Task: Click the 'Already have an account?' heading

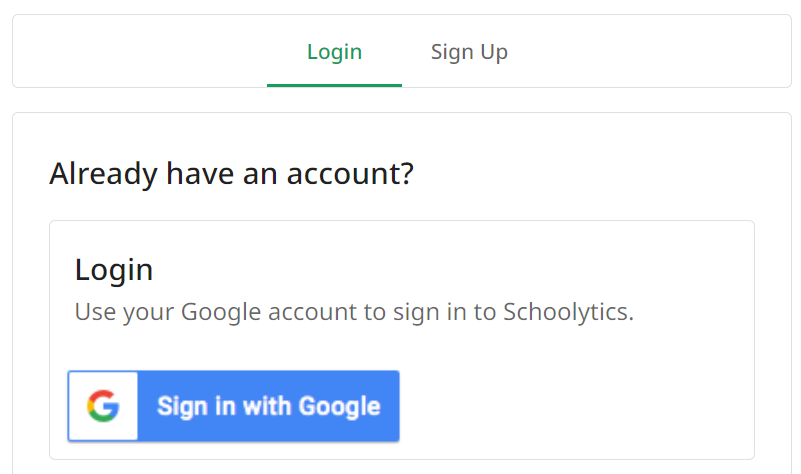Action: click(x=231, y=174)
